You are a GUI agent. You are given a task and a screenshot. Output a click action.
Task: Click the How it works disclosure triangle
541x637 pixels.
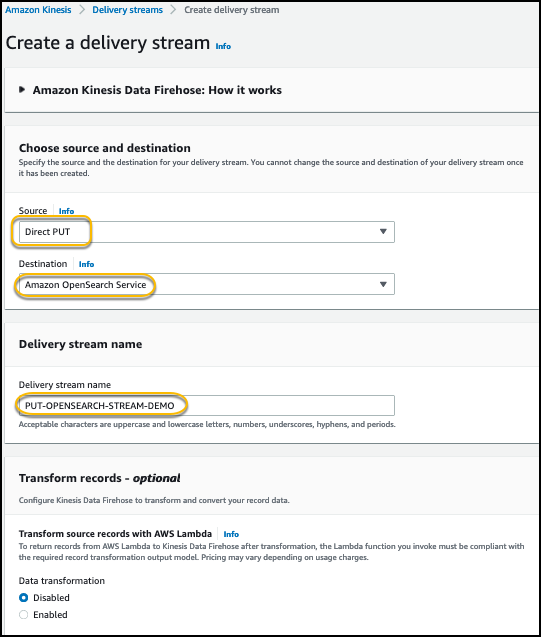coord(22,90)
